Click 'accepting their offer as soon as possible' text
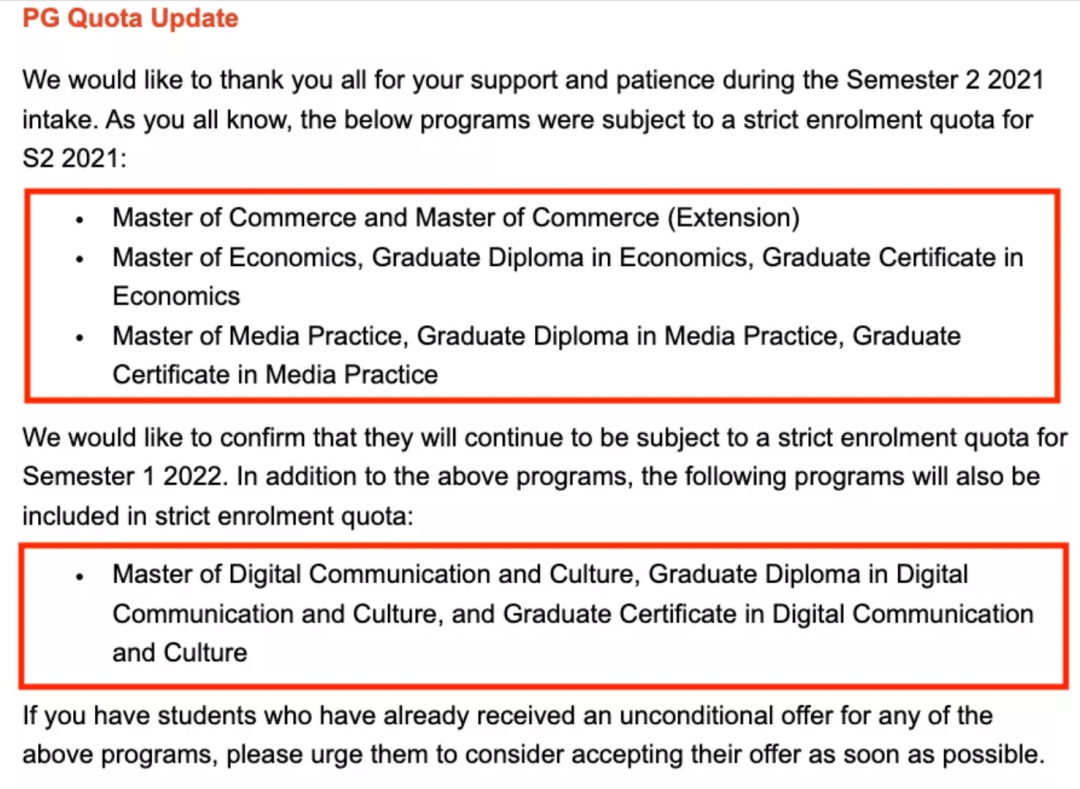 coord(805,755)
